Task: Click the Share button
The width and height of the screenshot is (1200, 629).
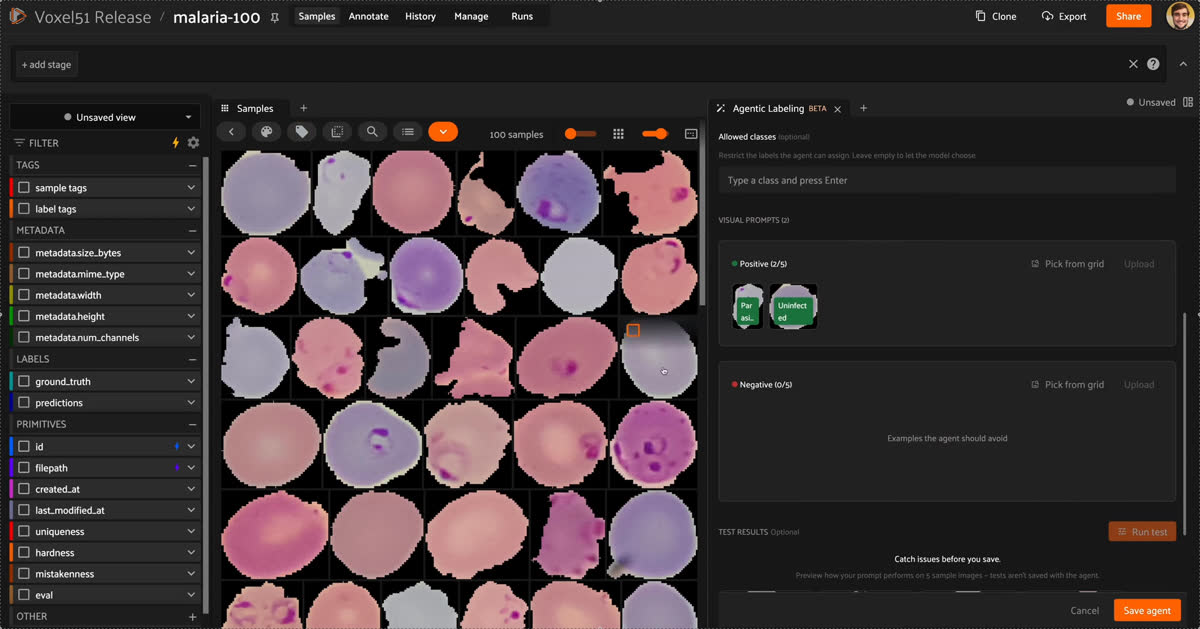Action: [x=1128, y=16]
